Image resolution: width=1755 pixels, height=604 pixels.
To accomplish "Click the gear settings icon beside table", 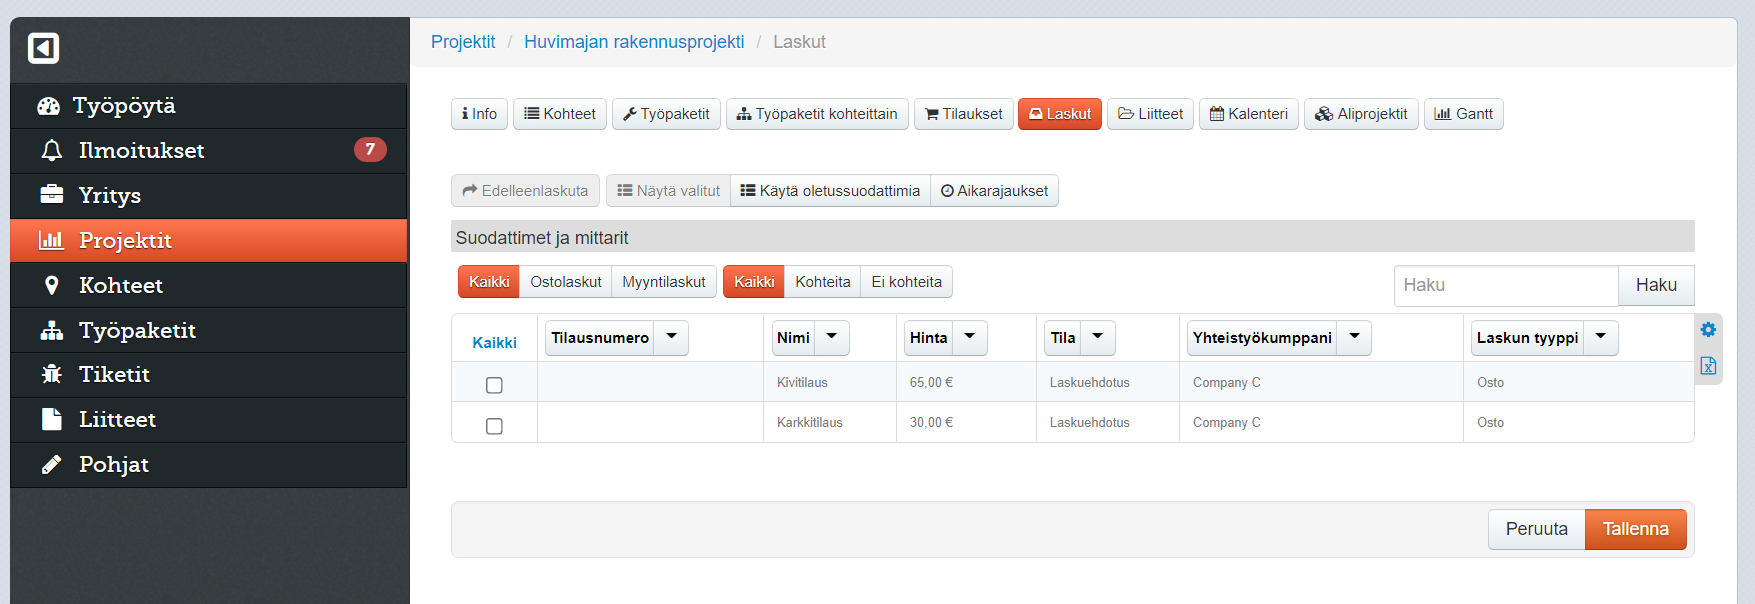I will click(1708, 330).
